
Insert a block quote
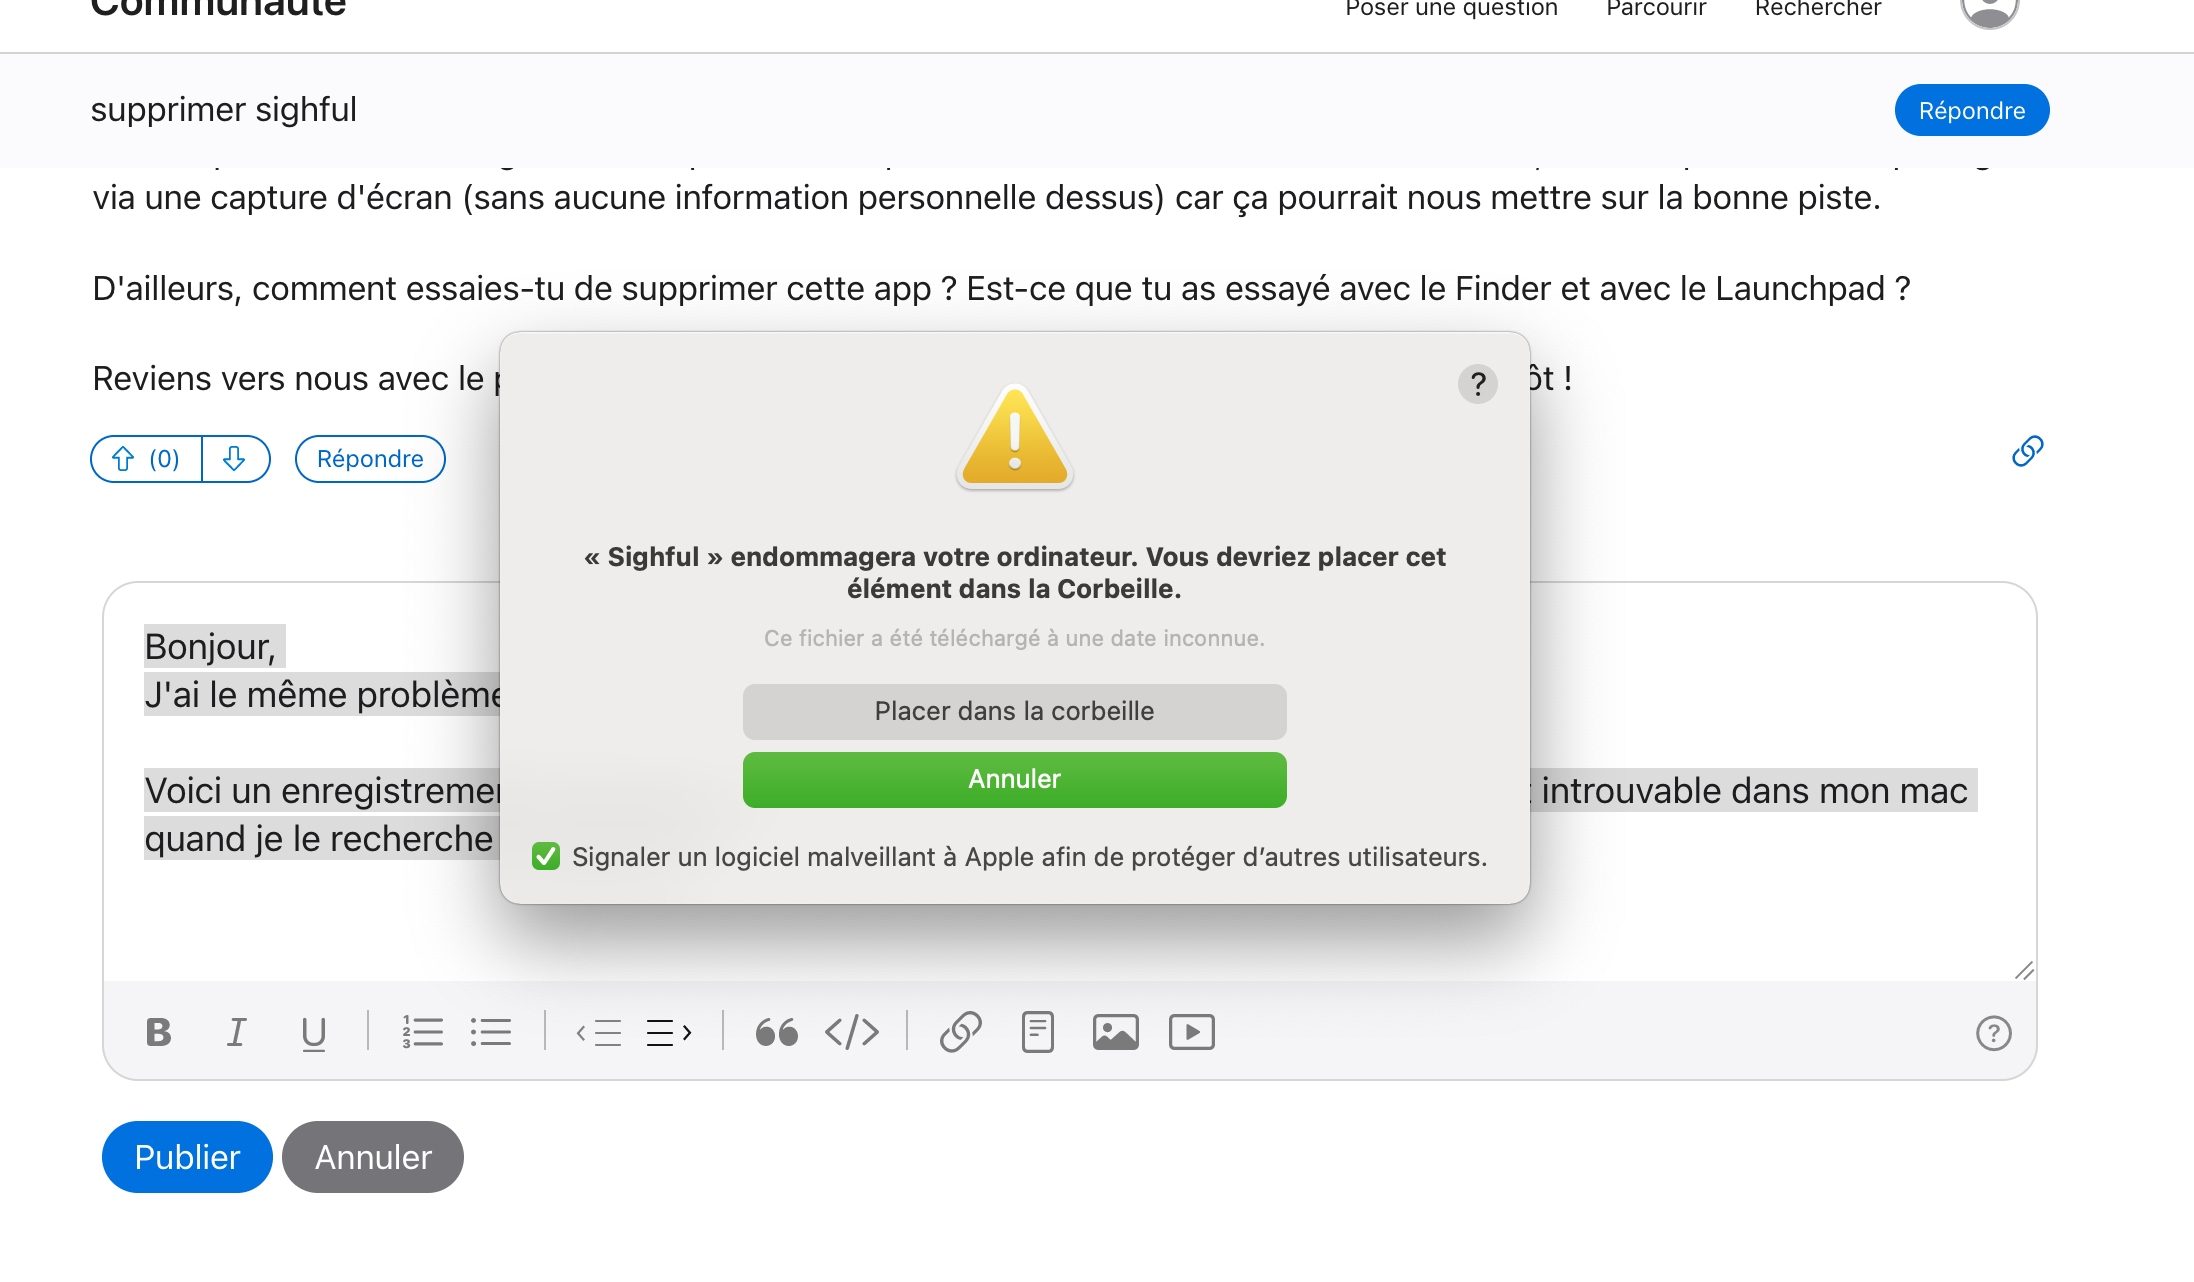tap(777, 1032)
